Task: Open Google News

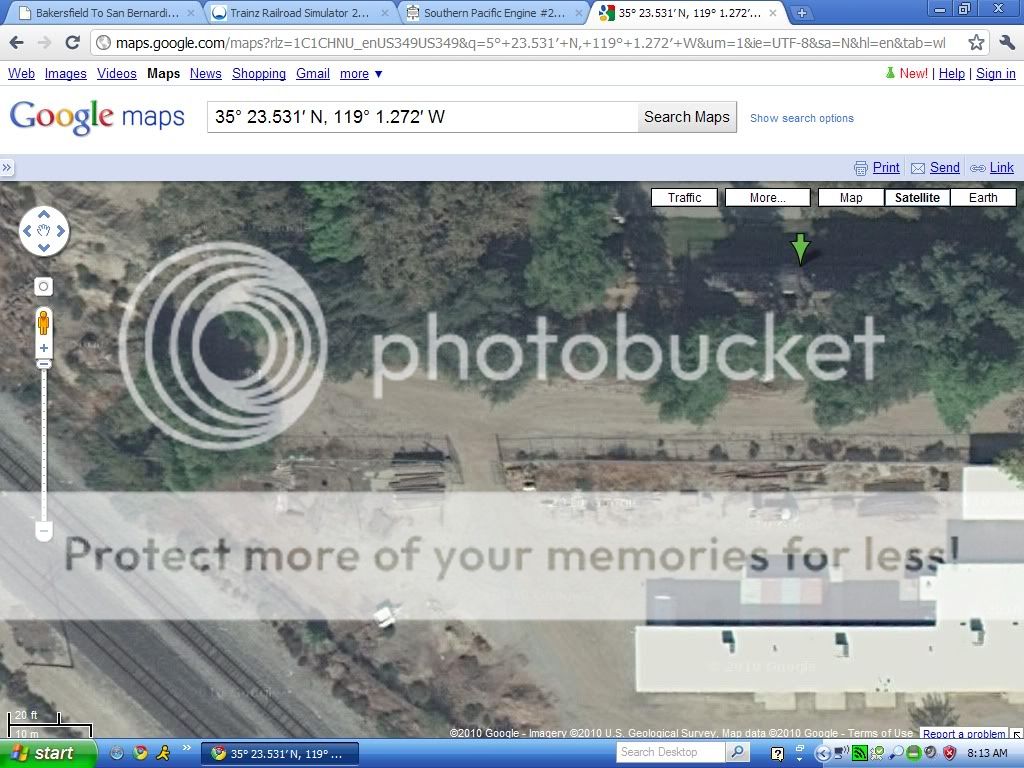Action: tap(206, 74)
